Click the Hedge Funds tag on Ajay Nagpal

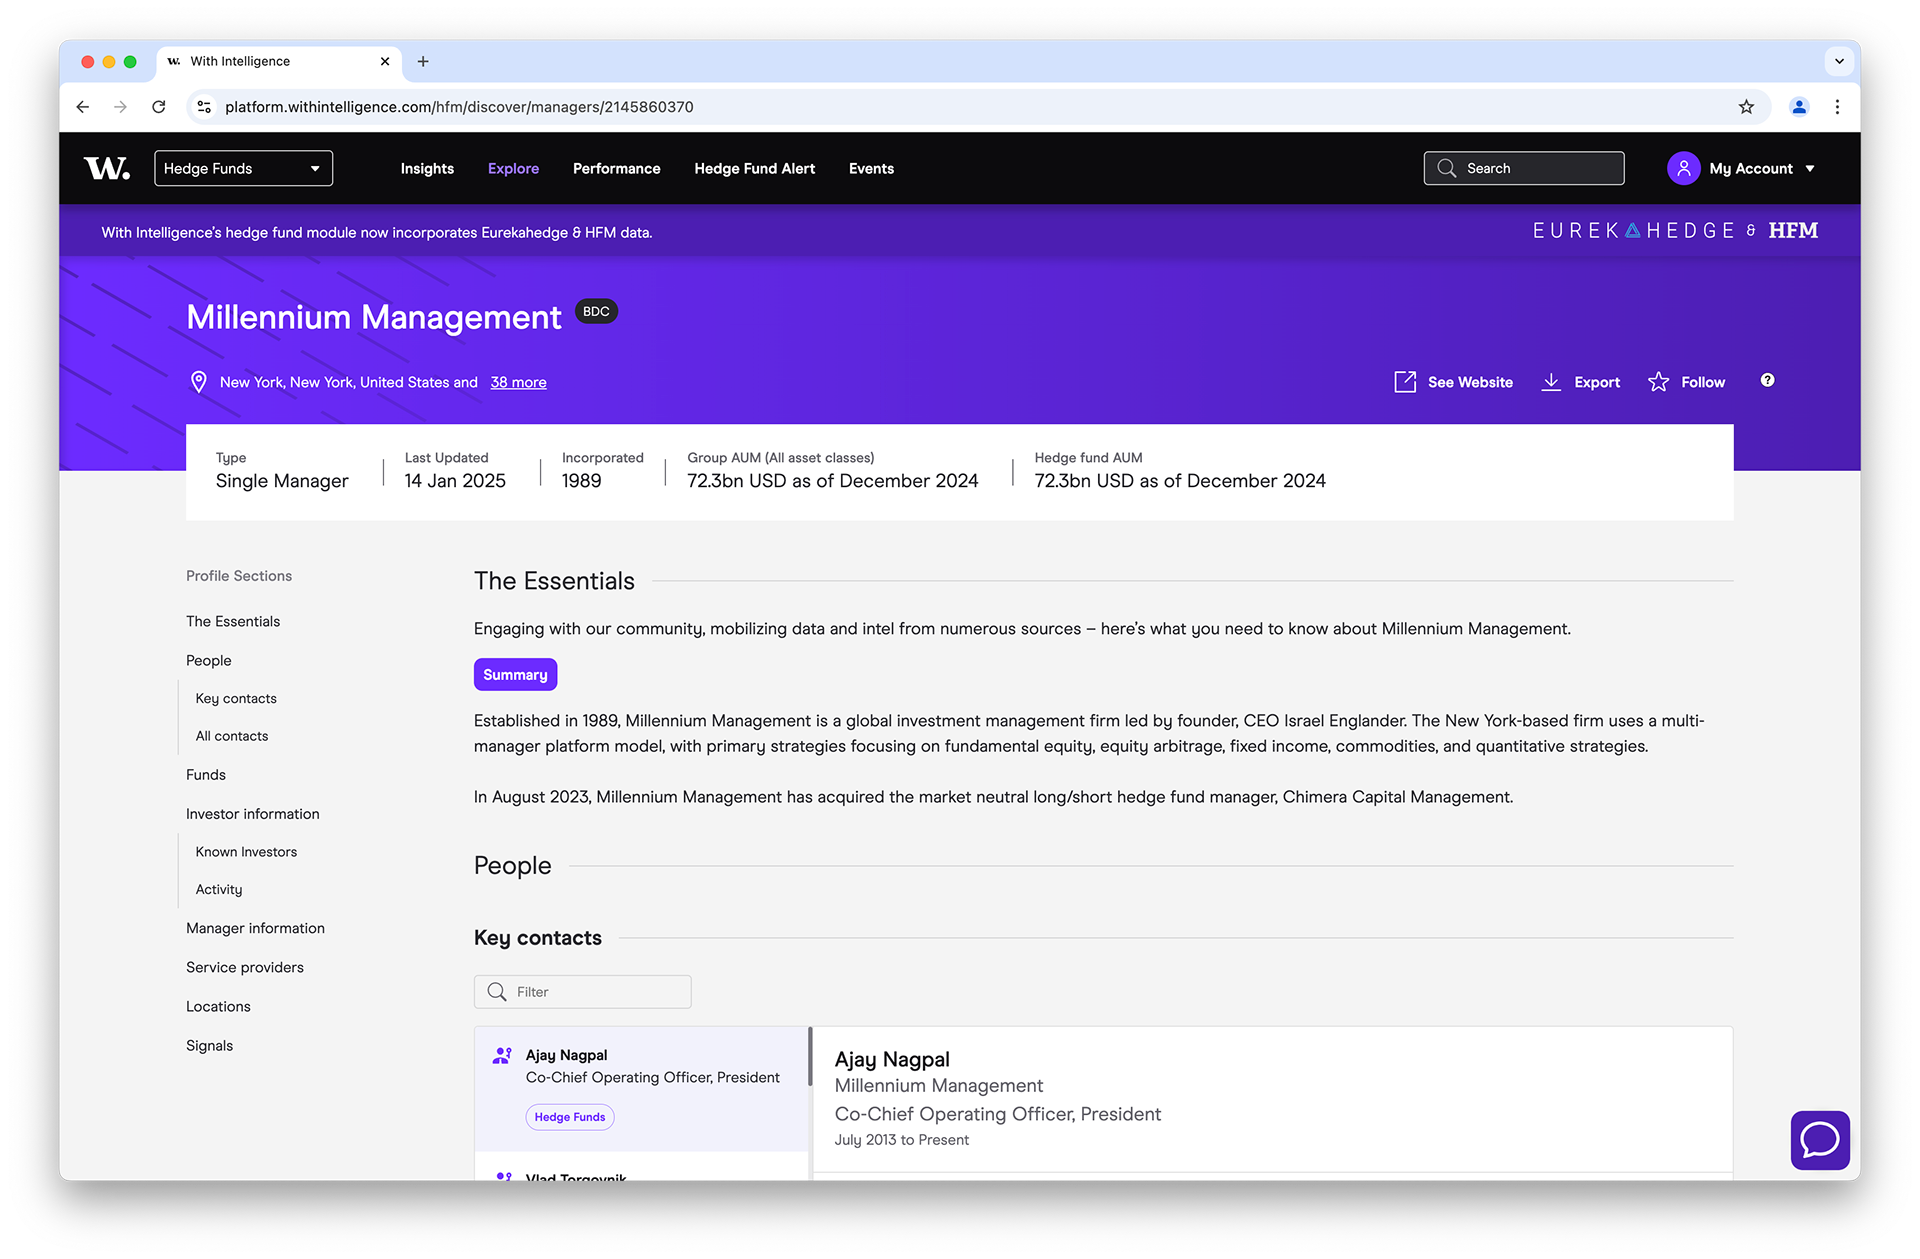pyautogui.click(x=570, y=1117)
